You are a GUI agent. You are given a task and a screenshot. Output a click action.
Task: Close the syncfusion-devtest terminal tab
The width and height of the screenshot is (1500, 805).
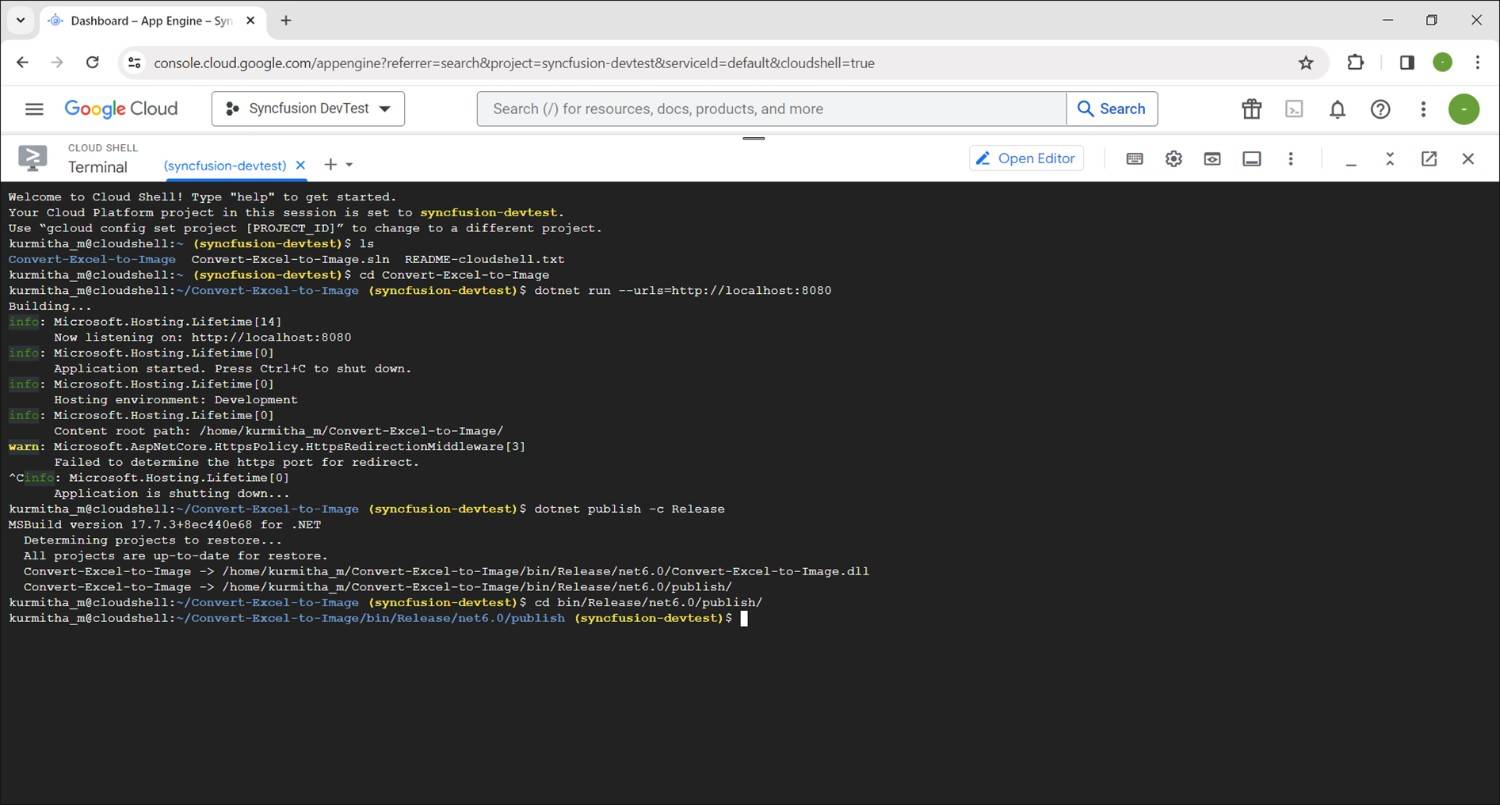pyautogui.click(x=300, y=165)
